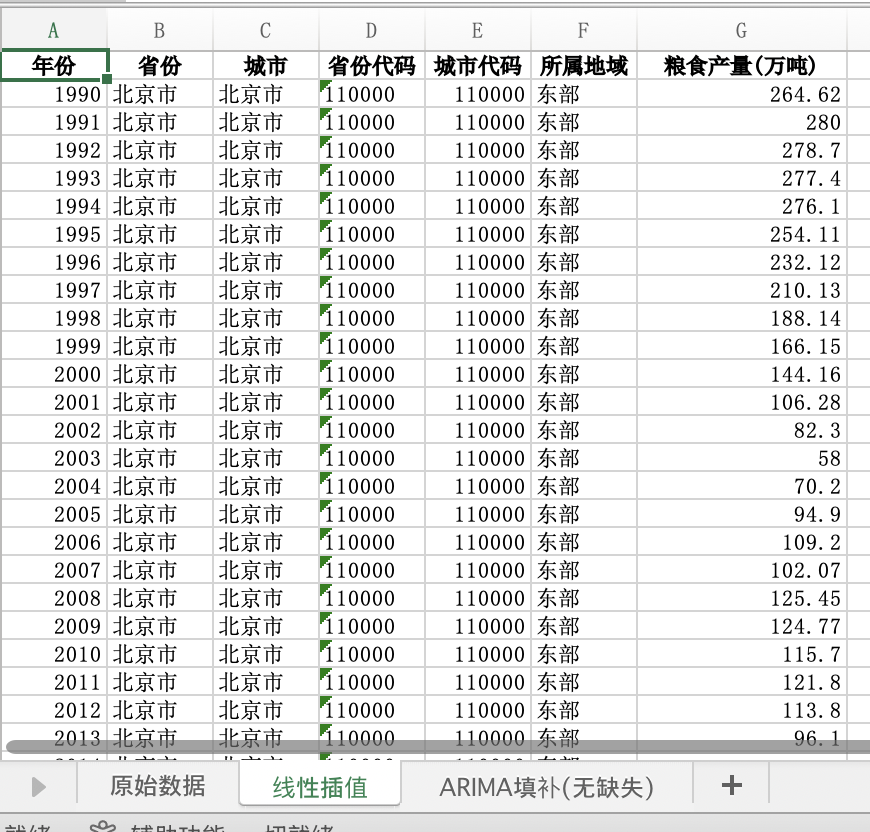
Task: Click grain output value 276.1
Action: click(x=742, y=206)
